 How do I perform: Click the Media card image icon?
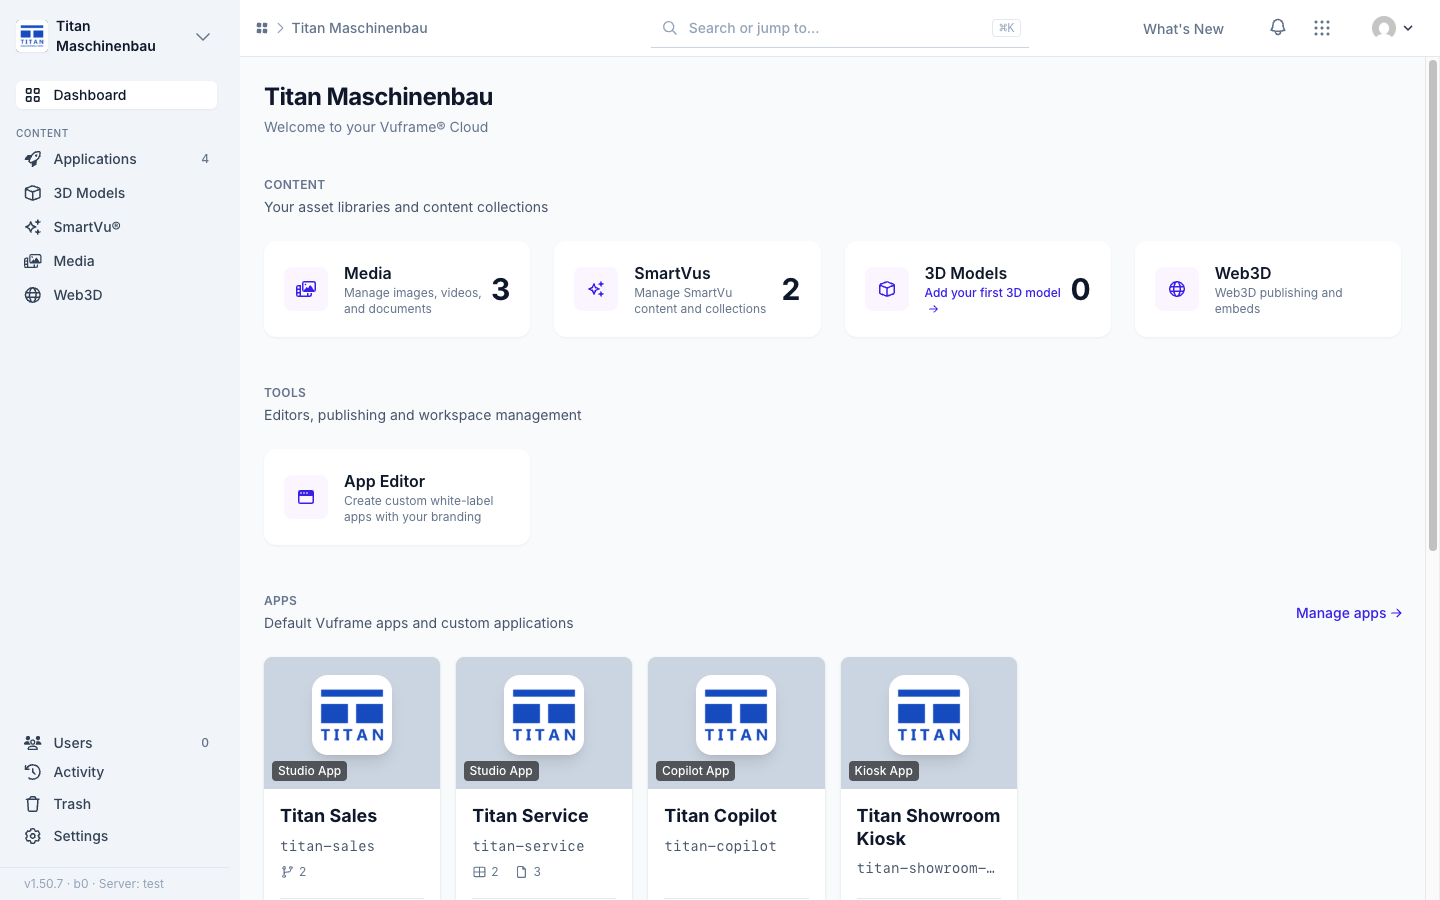click(306, 289)
